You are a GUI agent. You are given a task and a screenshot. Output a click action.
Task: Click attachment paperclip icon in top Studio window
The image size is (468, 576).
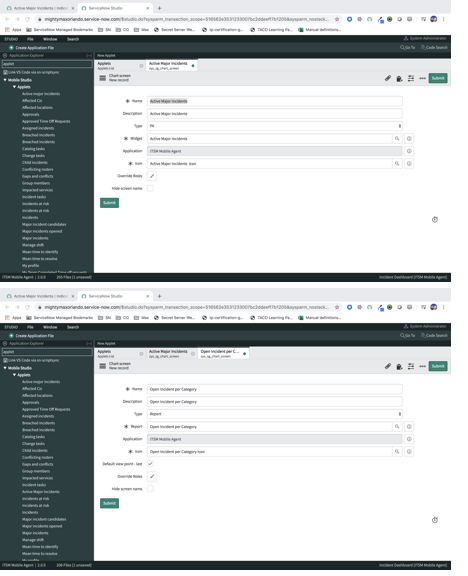tap(388, 78)
